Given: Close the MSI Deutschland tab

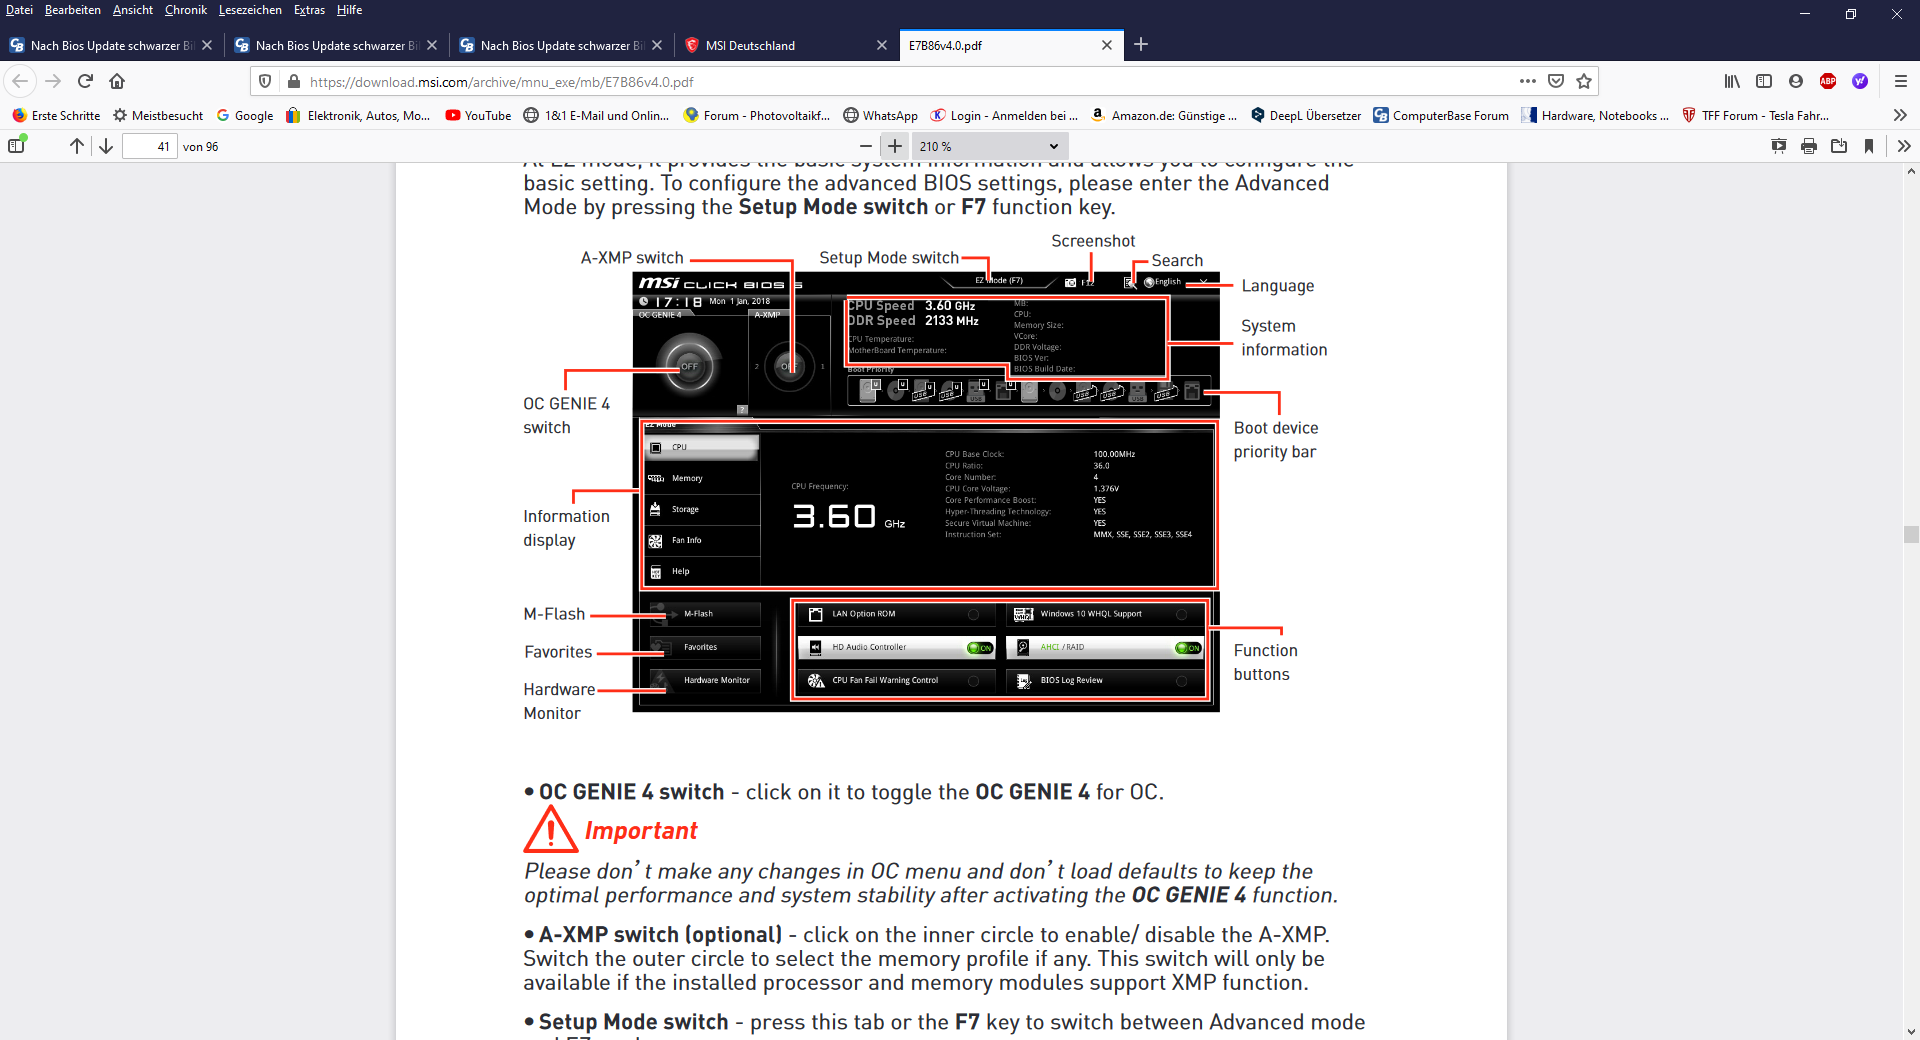Looking at the screenshot, I should (882, 45).
